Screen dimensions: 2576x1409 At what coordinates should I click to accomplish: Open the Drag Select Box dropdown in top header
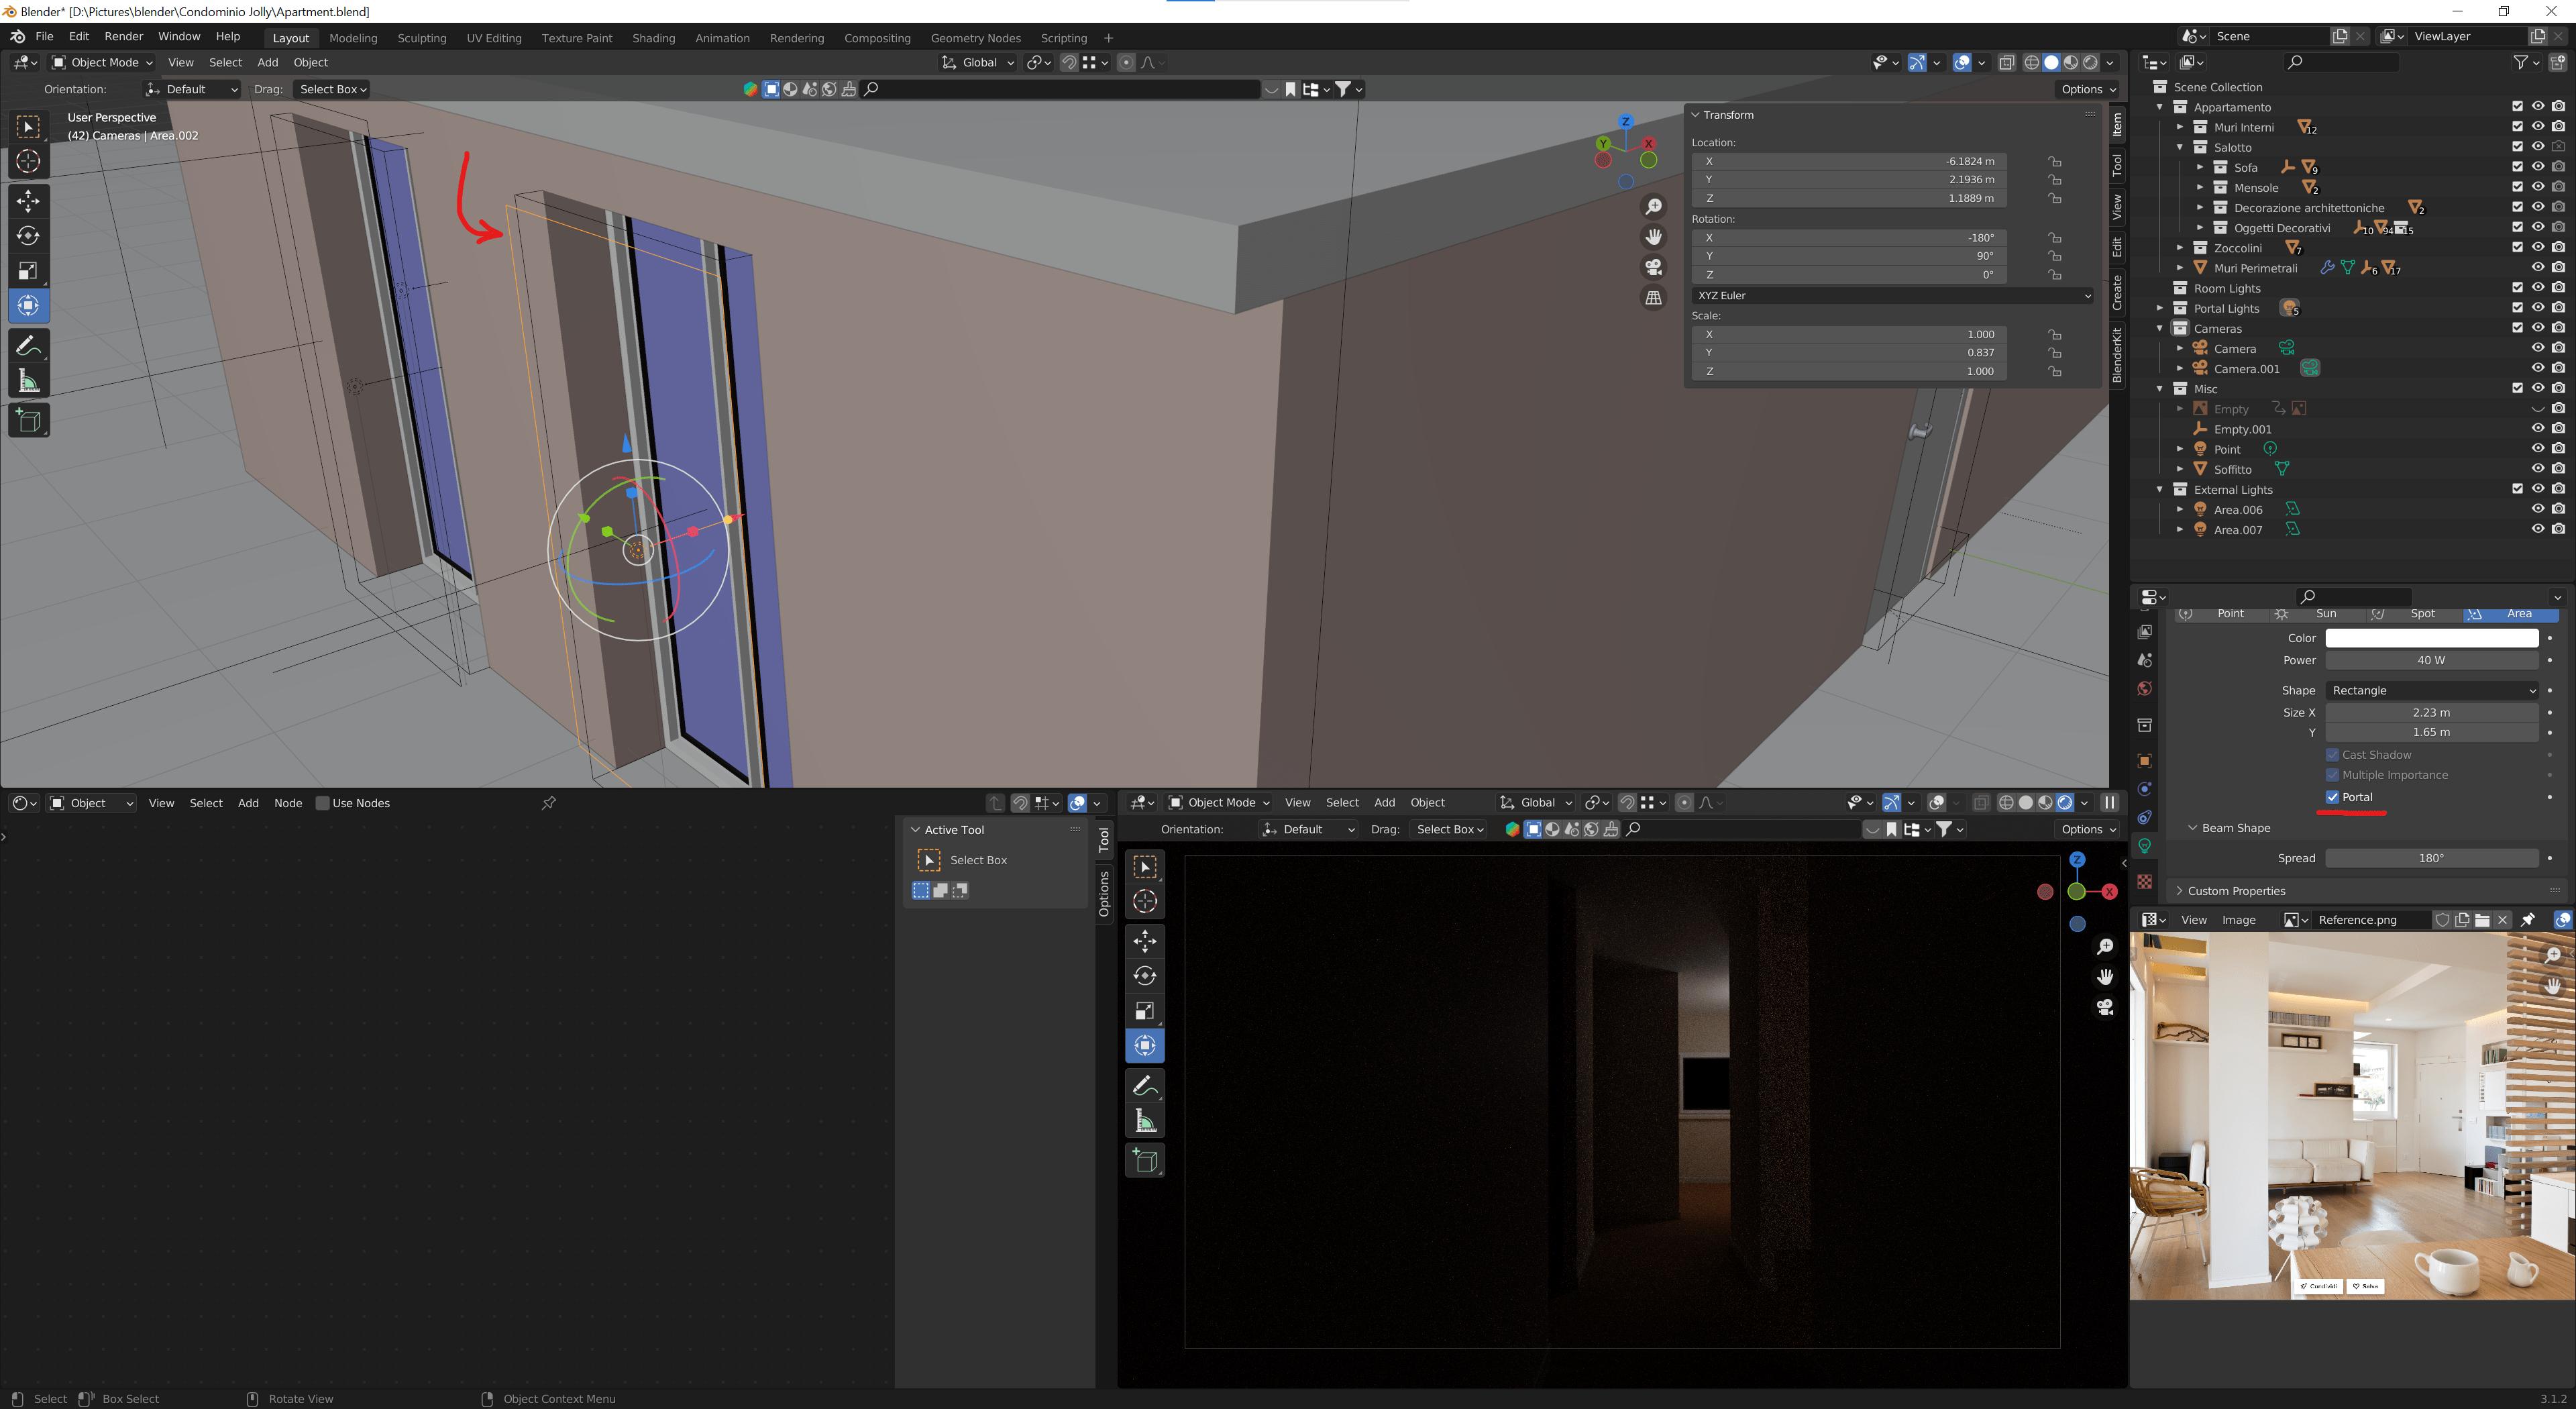point(332,89)
